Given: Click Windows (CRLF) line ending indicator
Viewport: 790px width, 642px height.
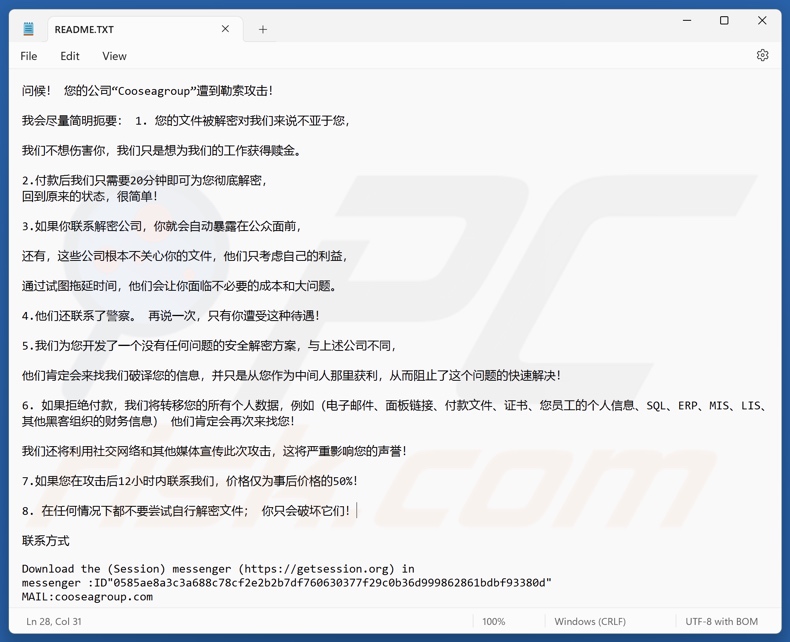Looking at the screenshot, I should [x=590, y=621].
